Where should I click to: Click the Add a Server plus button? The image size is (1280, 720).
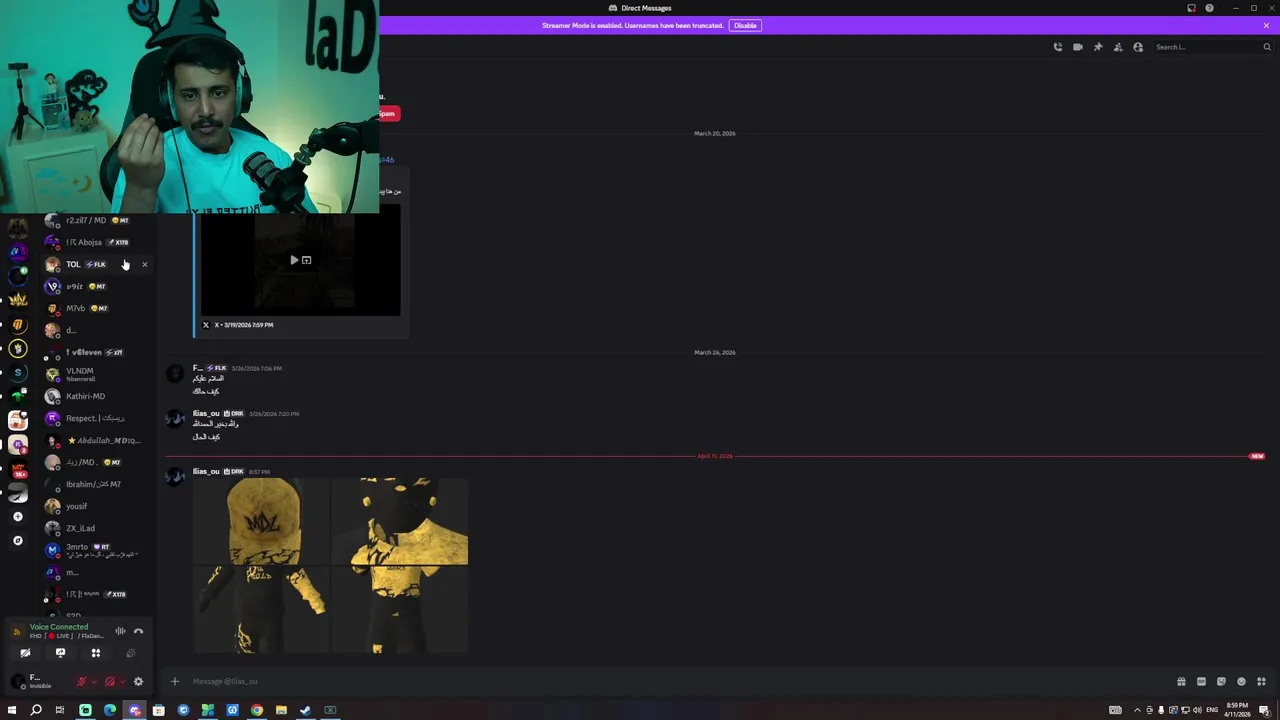[17, 517]
